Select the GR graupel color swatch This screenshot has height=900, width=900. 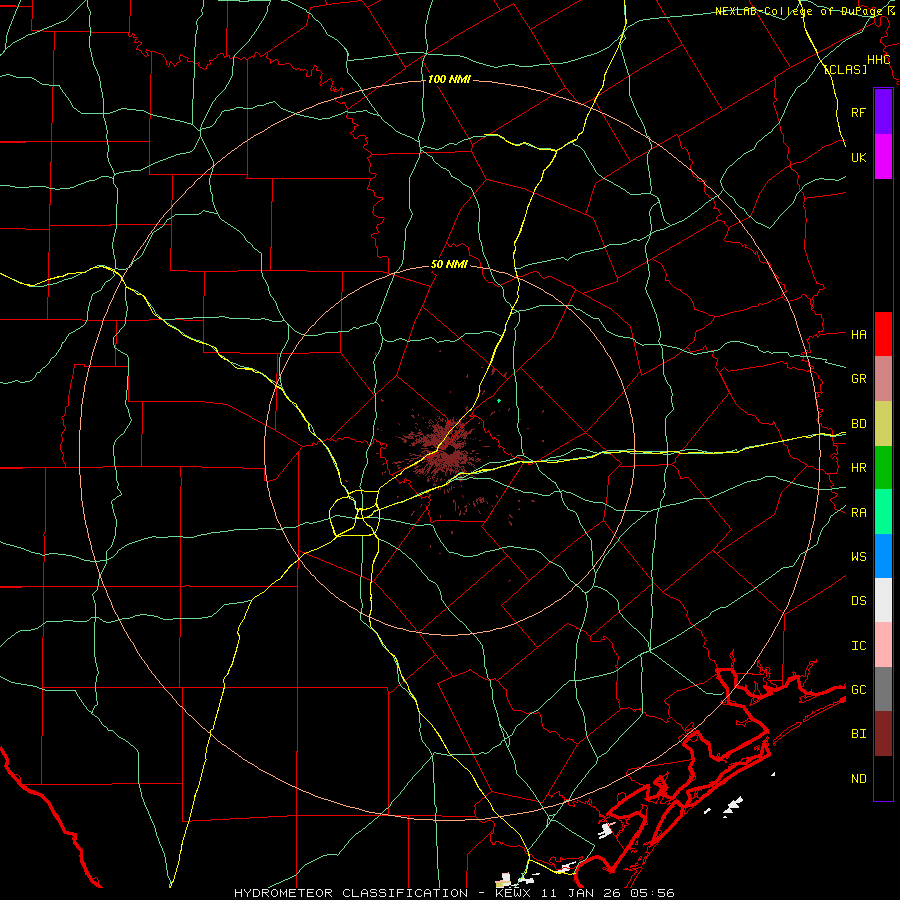click(883, 379)
